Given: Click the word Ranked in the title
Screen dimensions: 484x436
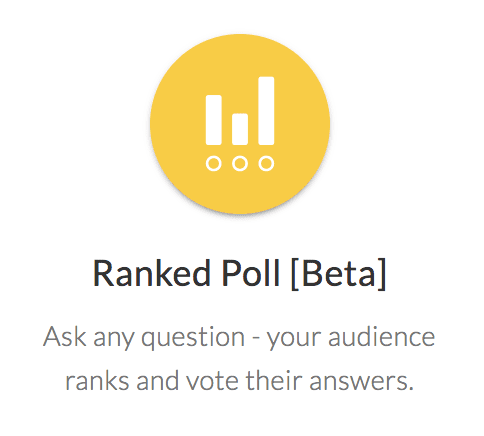Looking at the screenshot, I should coord(152,273).
